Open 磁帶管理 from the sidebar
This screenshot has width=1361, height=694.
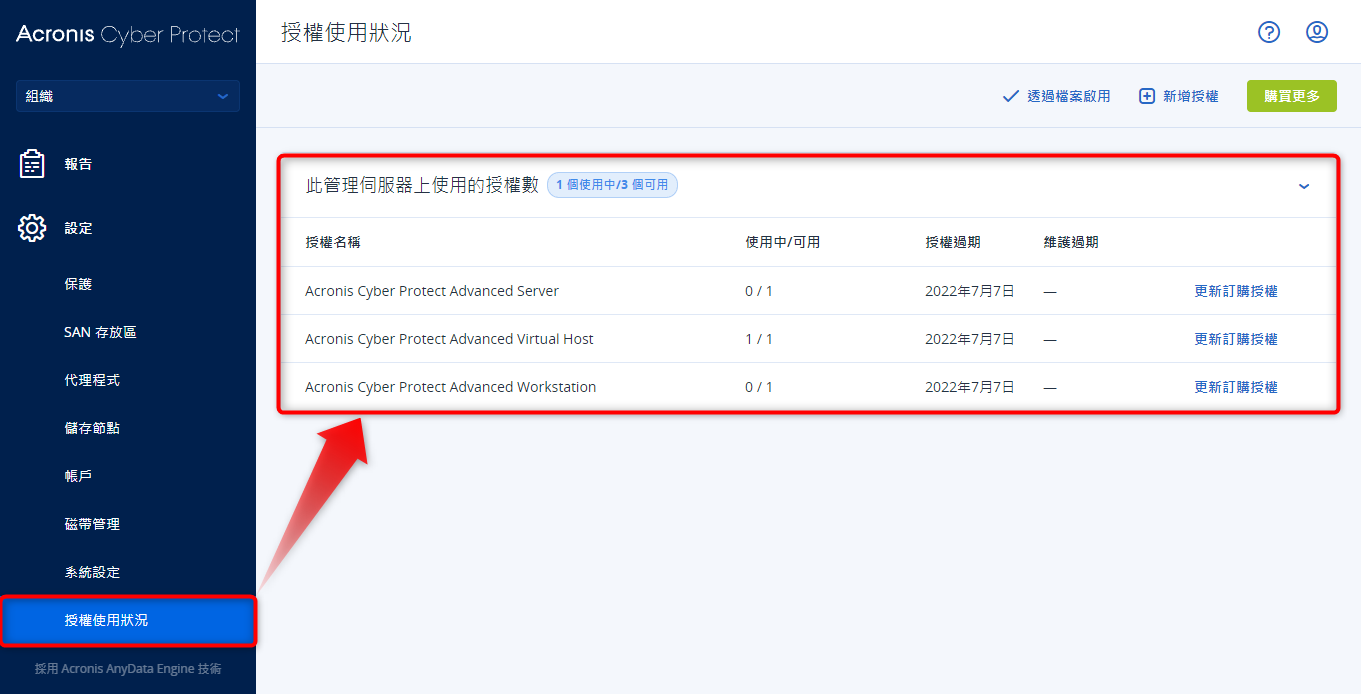(x=92, y=524)
